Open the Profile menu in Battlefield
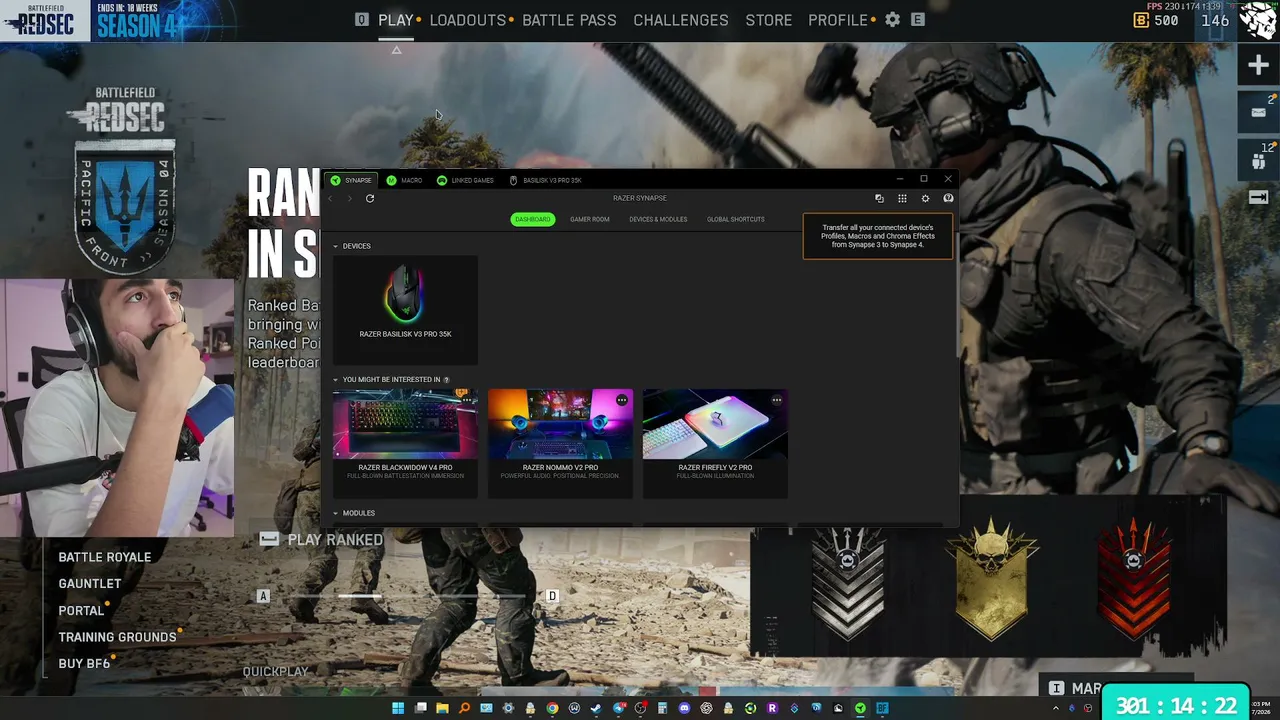This screenshot has height=720, width=1280. (x=838, y=20)
